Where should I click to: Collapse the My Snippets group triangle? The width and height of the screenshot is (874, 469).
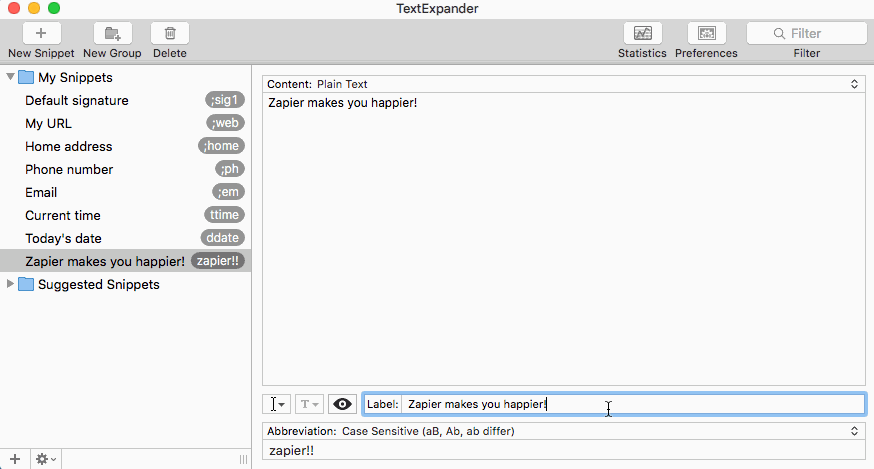(x=10, y=77)
